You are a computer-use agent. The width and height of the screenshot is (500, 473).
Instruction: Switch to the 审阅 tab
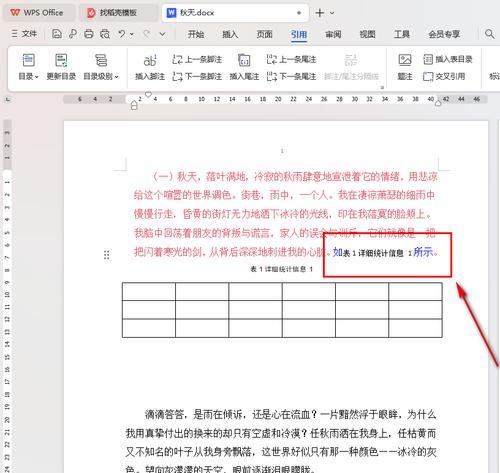[333, 34]
